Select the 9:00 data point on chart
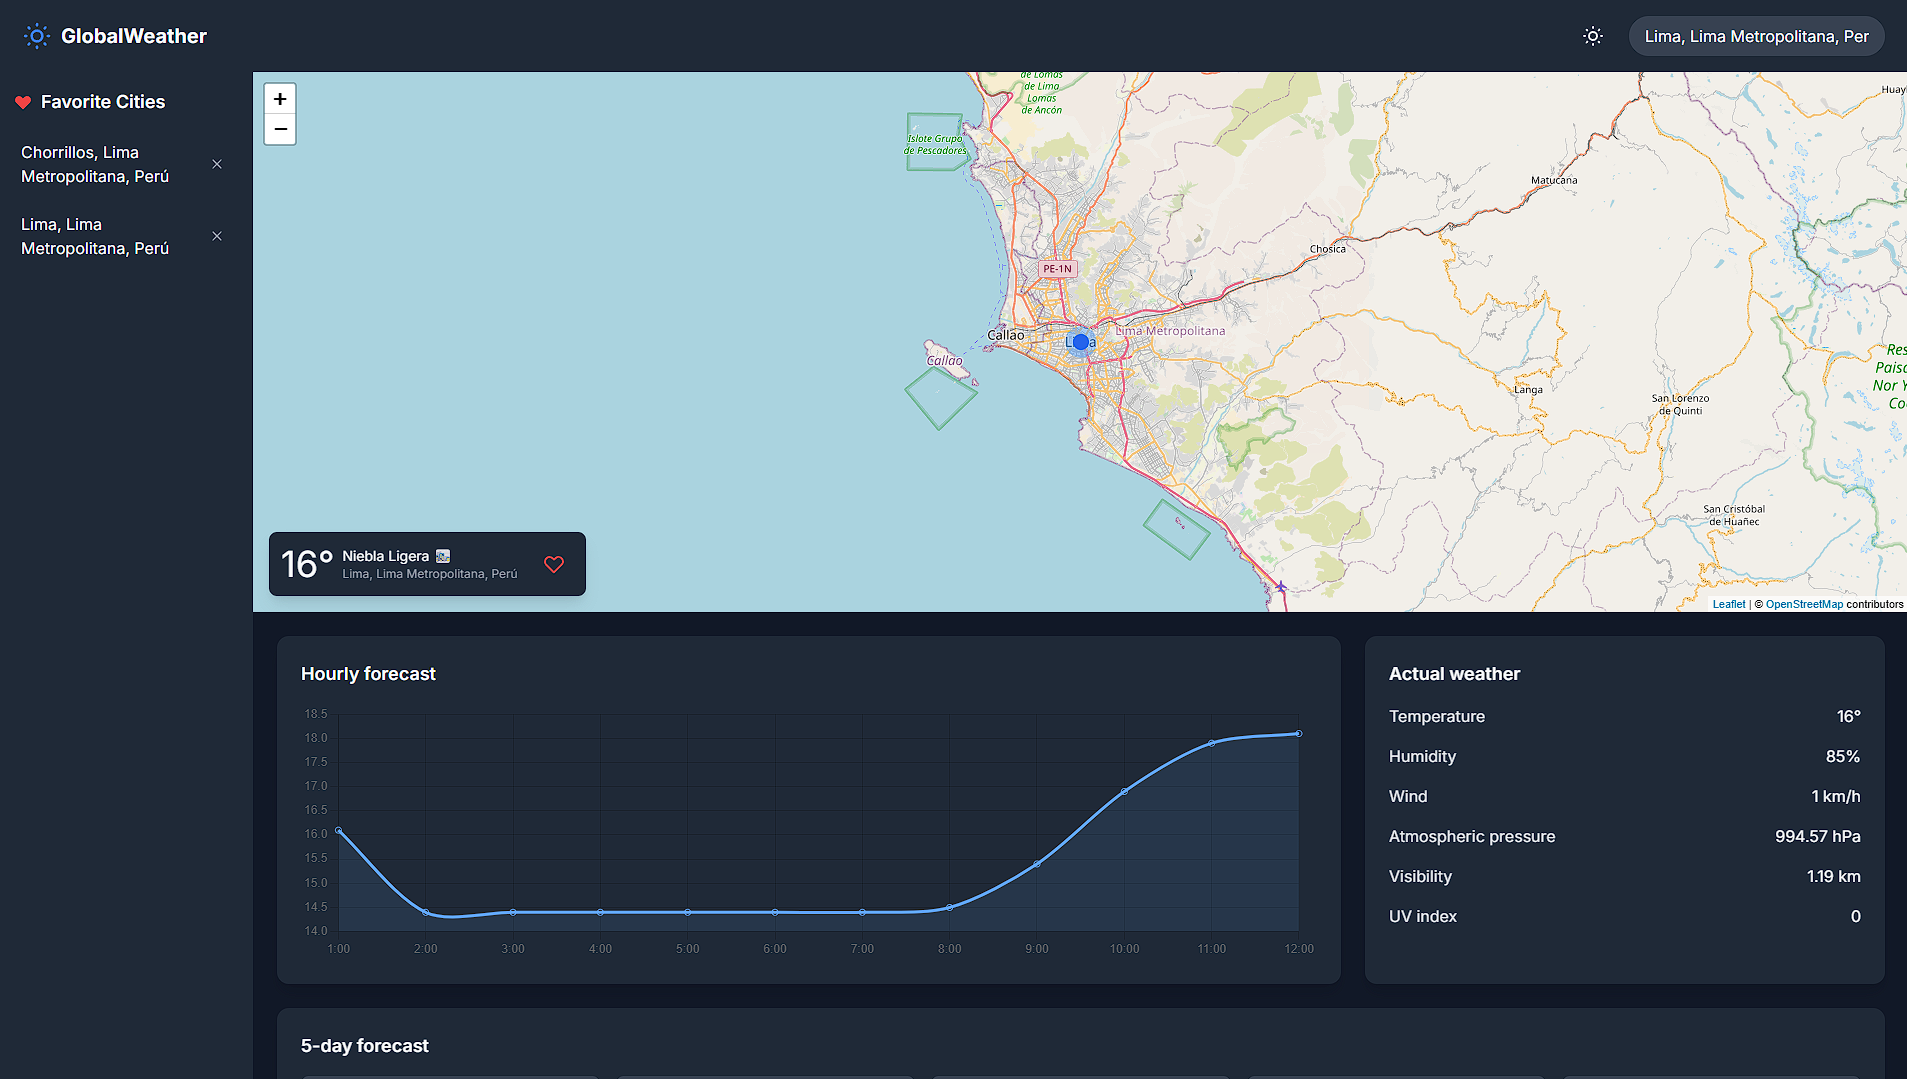The height and width of the screenshot is (1079, 1907). click(1037, 864)
